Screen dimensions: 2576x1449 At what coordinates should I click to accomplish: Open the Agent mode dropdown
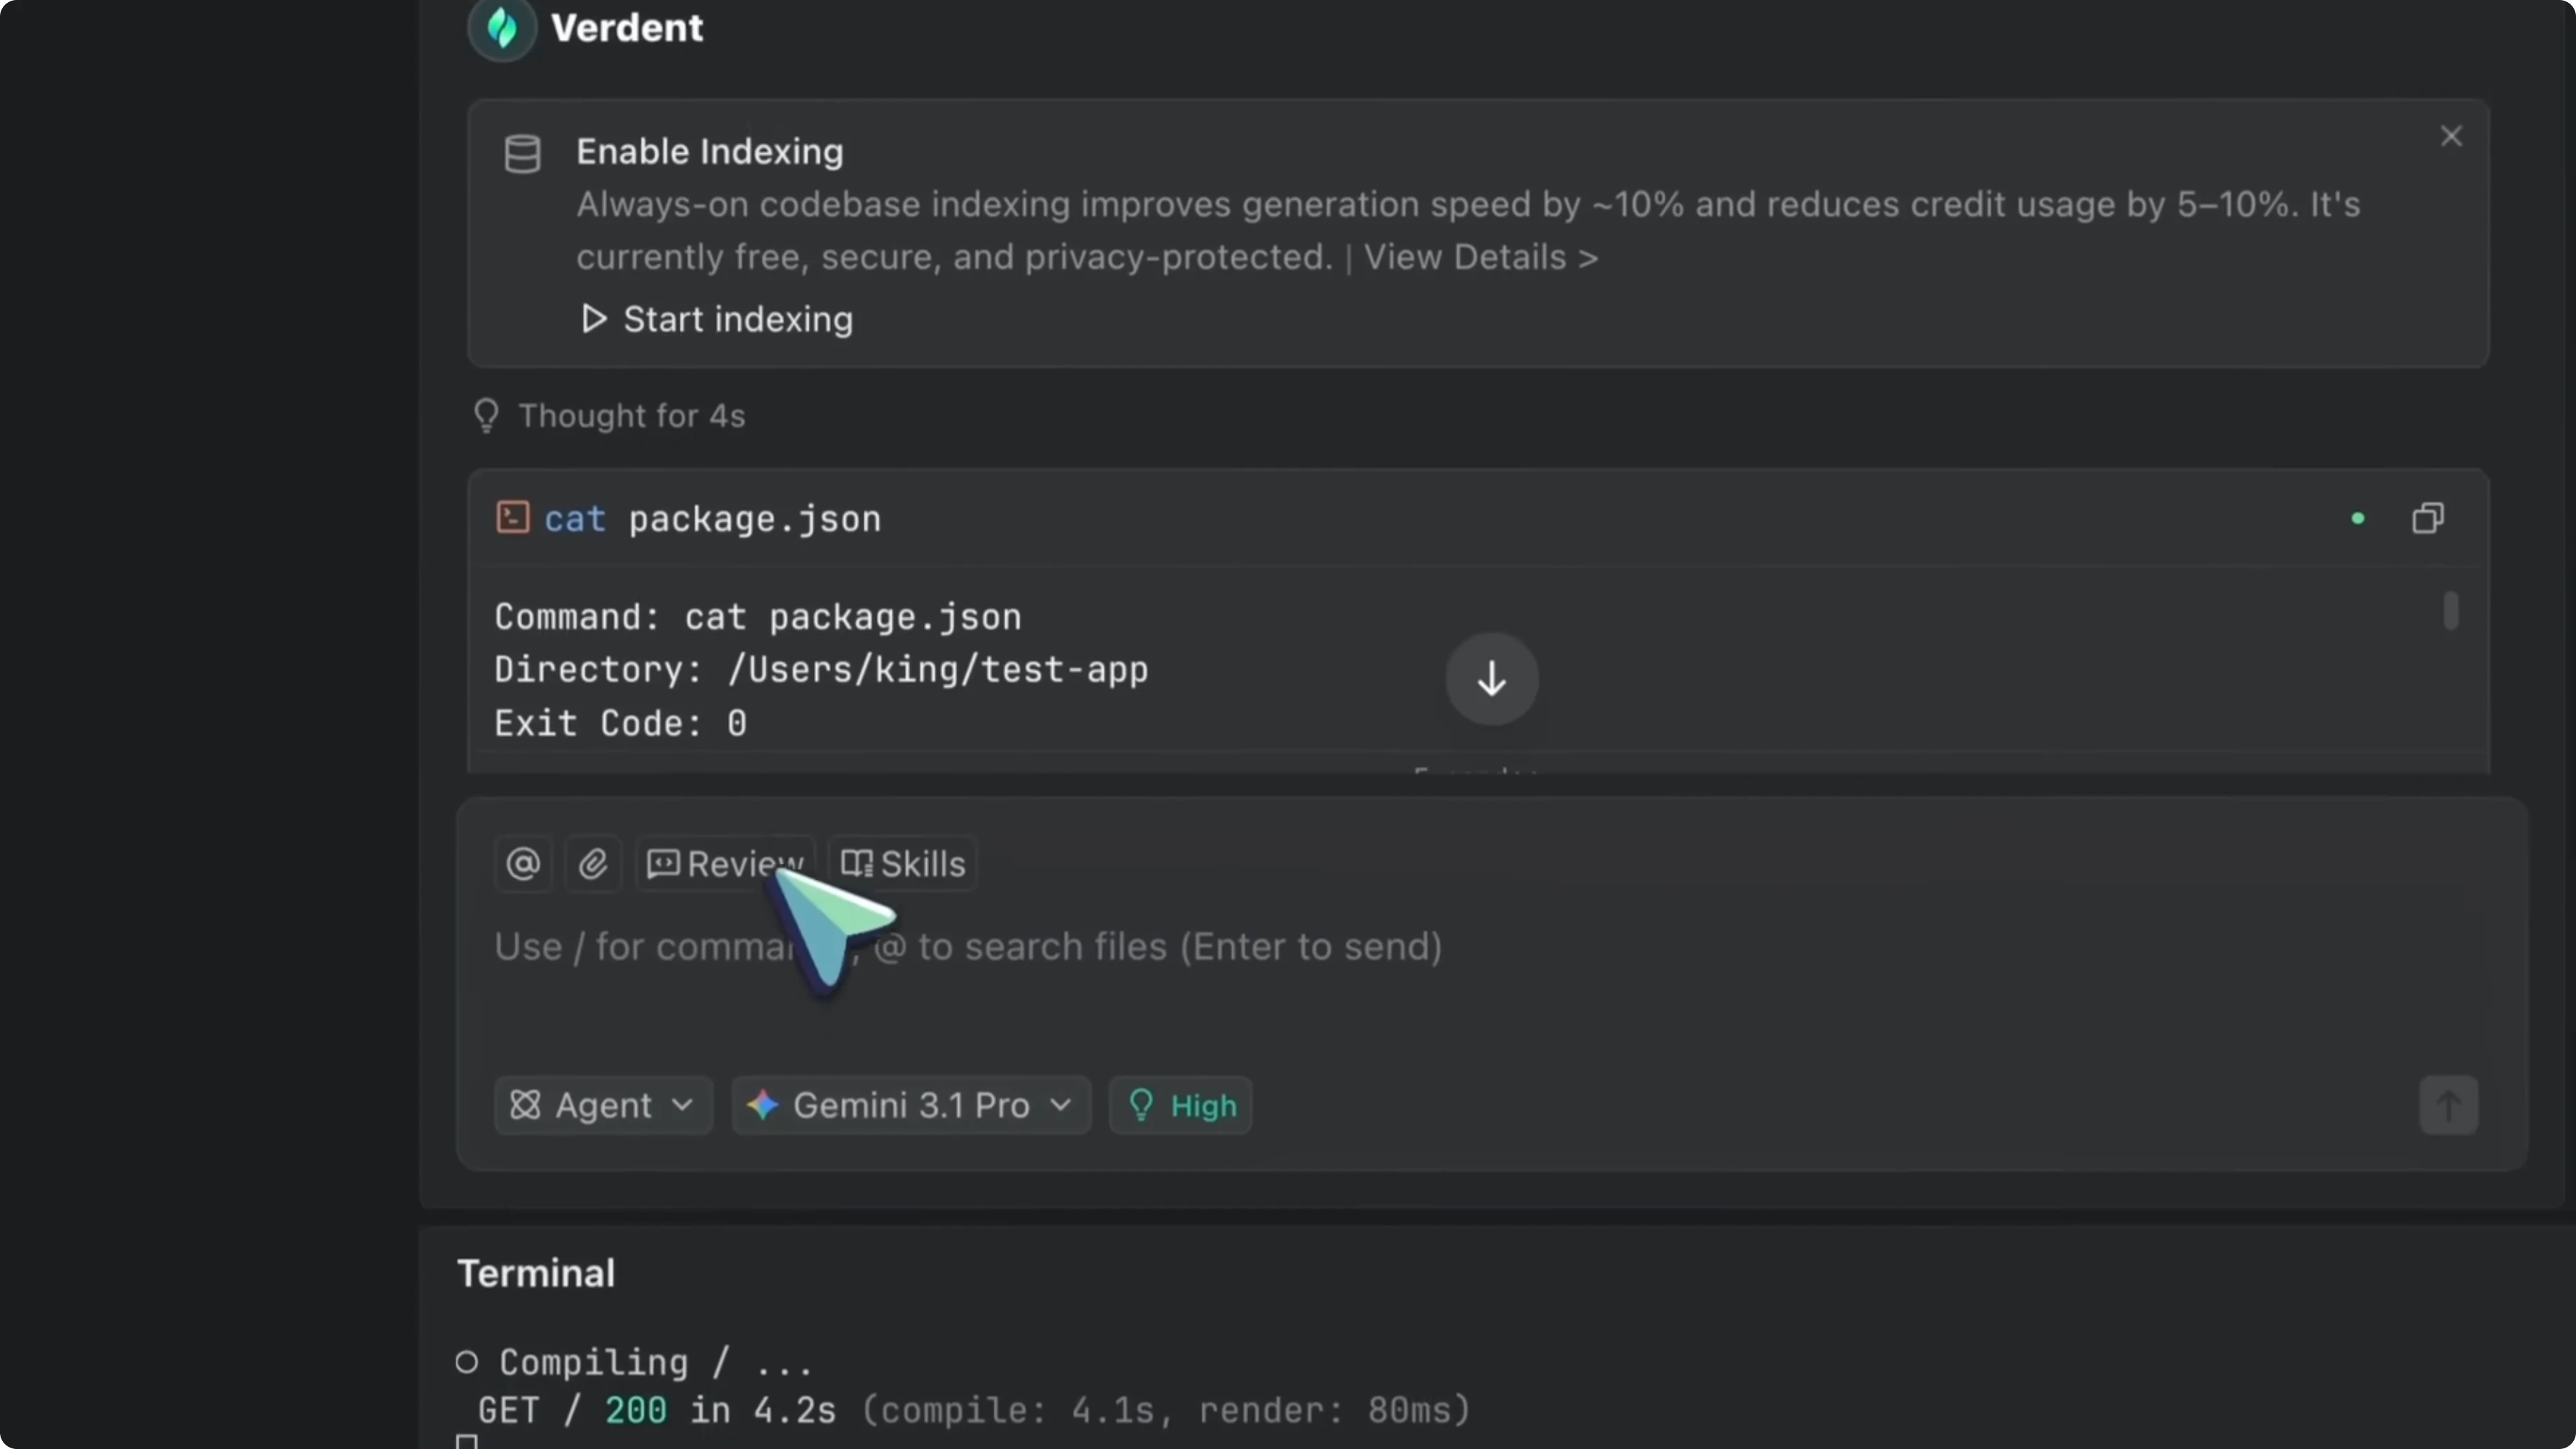coord(602,1105)
